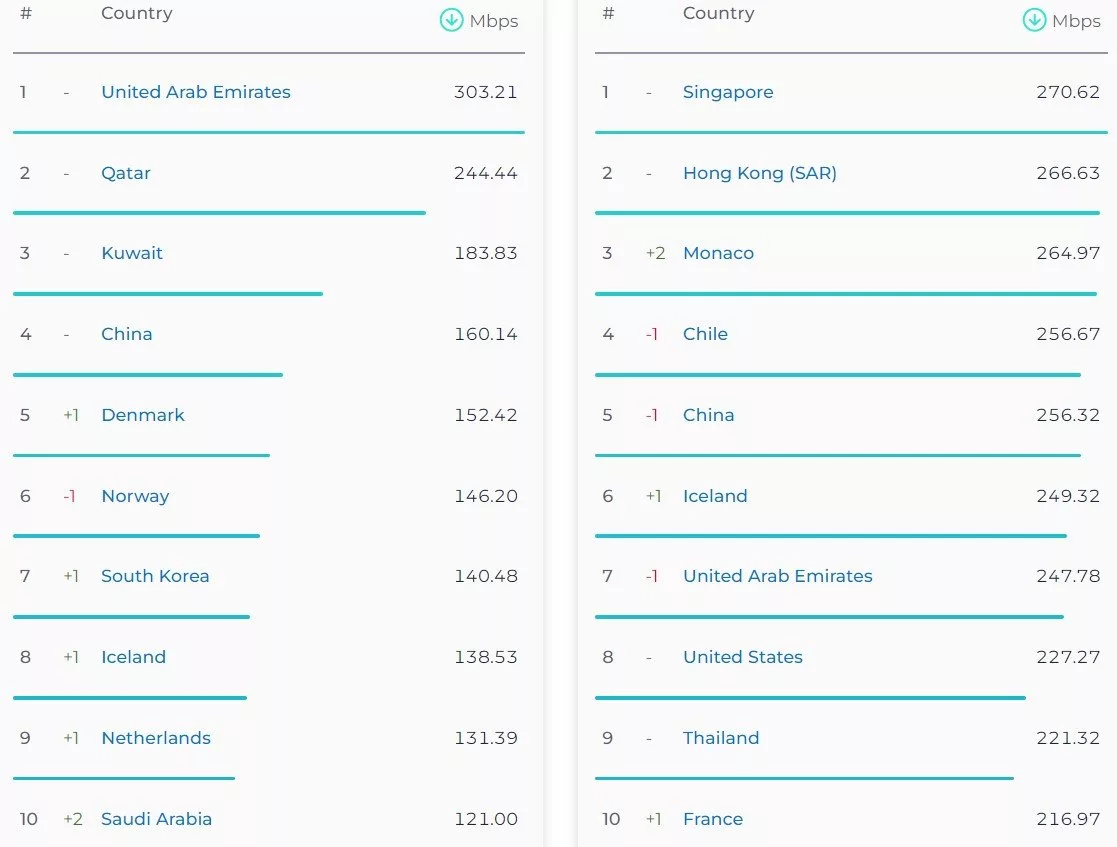
Task: Click China in the left ranking table
Action: click(127, 334)
